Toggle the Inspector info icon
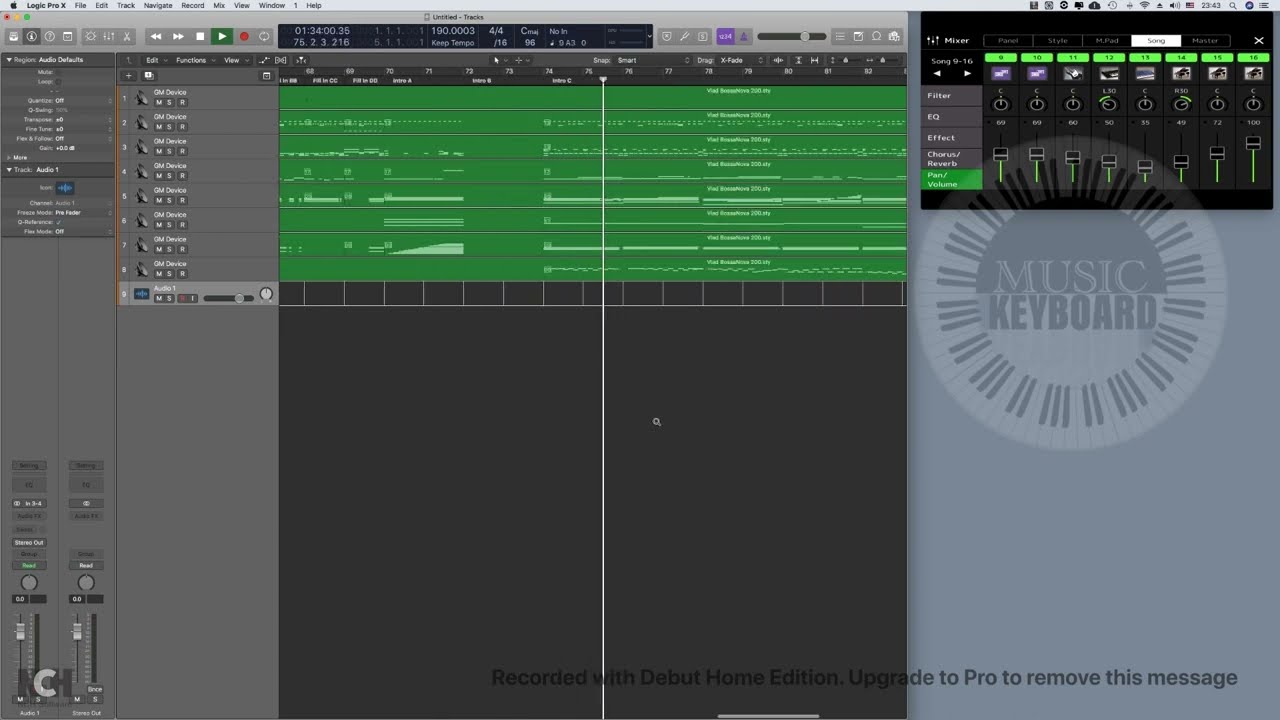The height and width of the screenshot is (720, 1280). point(31,37)
